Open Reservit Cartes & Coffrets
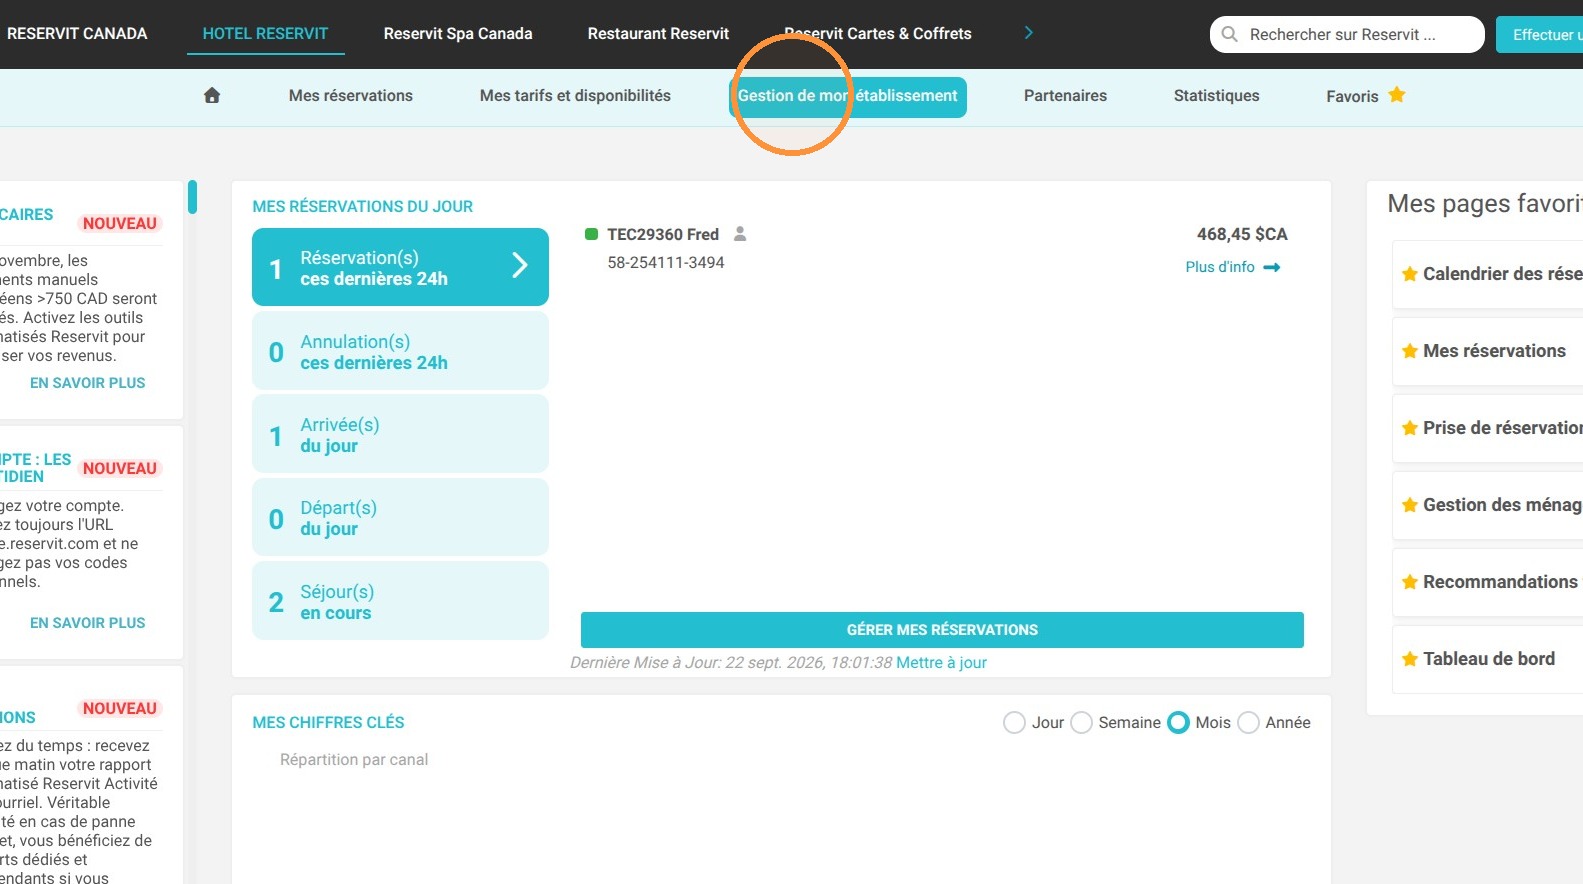Viewport: 1583px width, 884px height. click(878, 33)
